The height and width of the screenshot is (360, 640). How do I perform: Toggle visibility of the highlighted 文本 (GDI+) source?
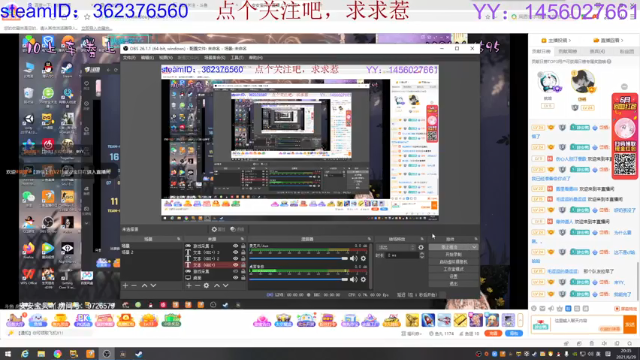(x=235, y=265)
